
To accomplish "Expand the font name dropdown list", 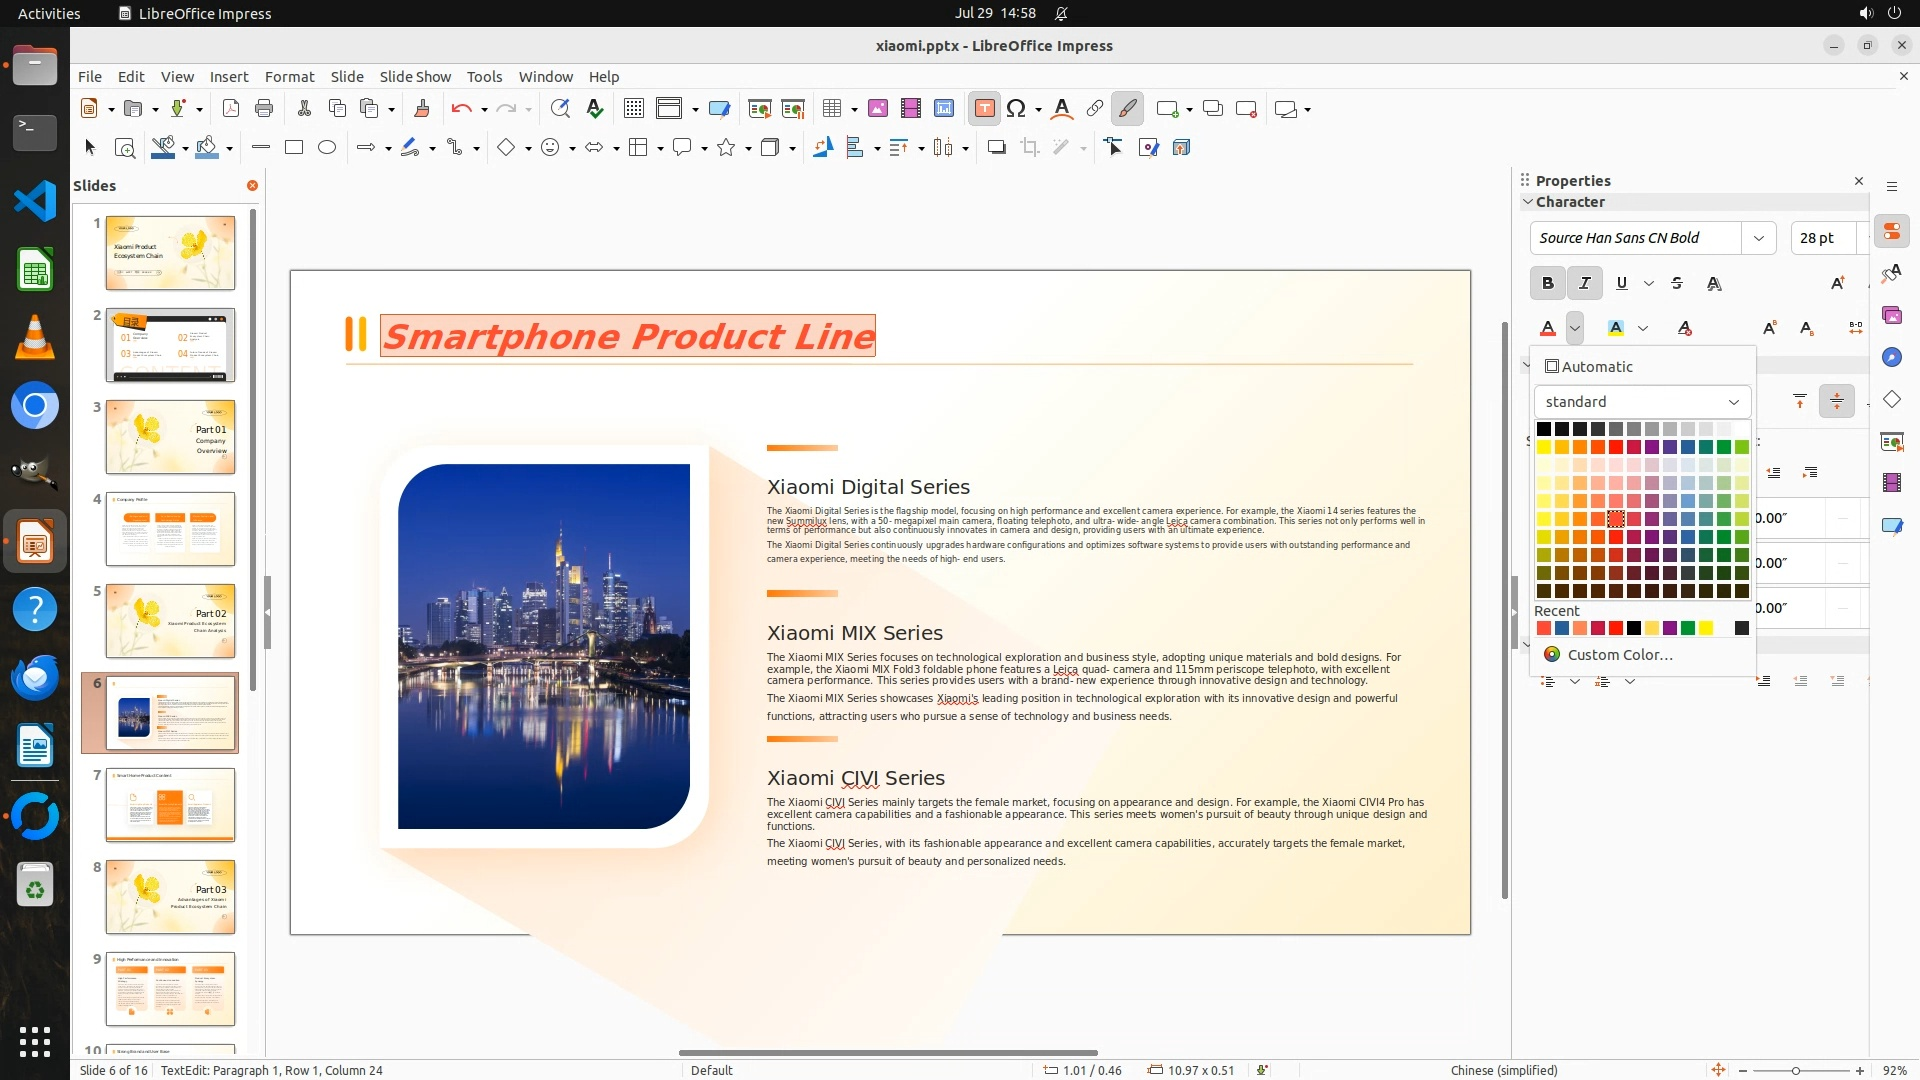I will pos(1758,238).
